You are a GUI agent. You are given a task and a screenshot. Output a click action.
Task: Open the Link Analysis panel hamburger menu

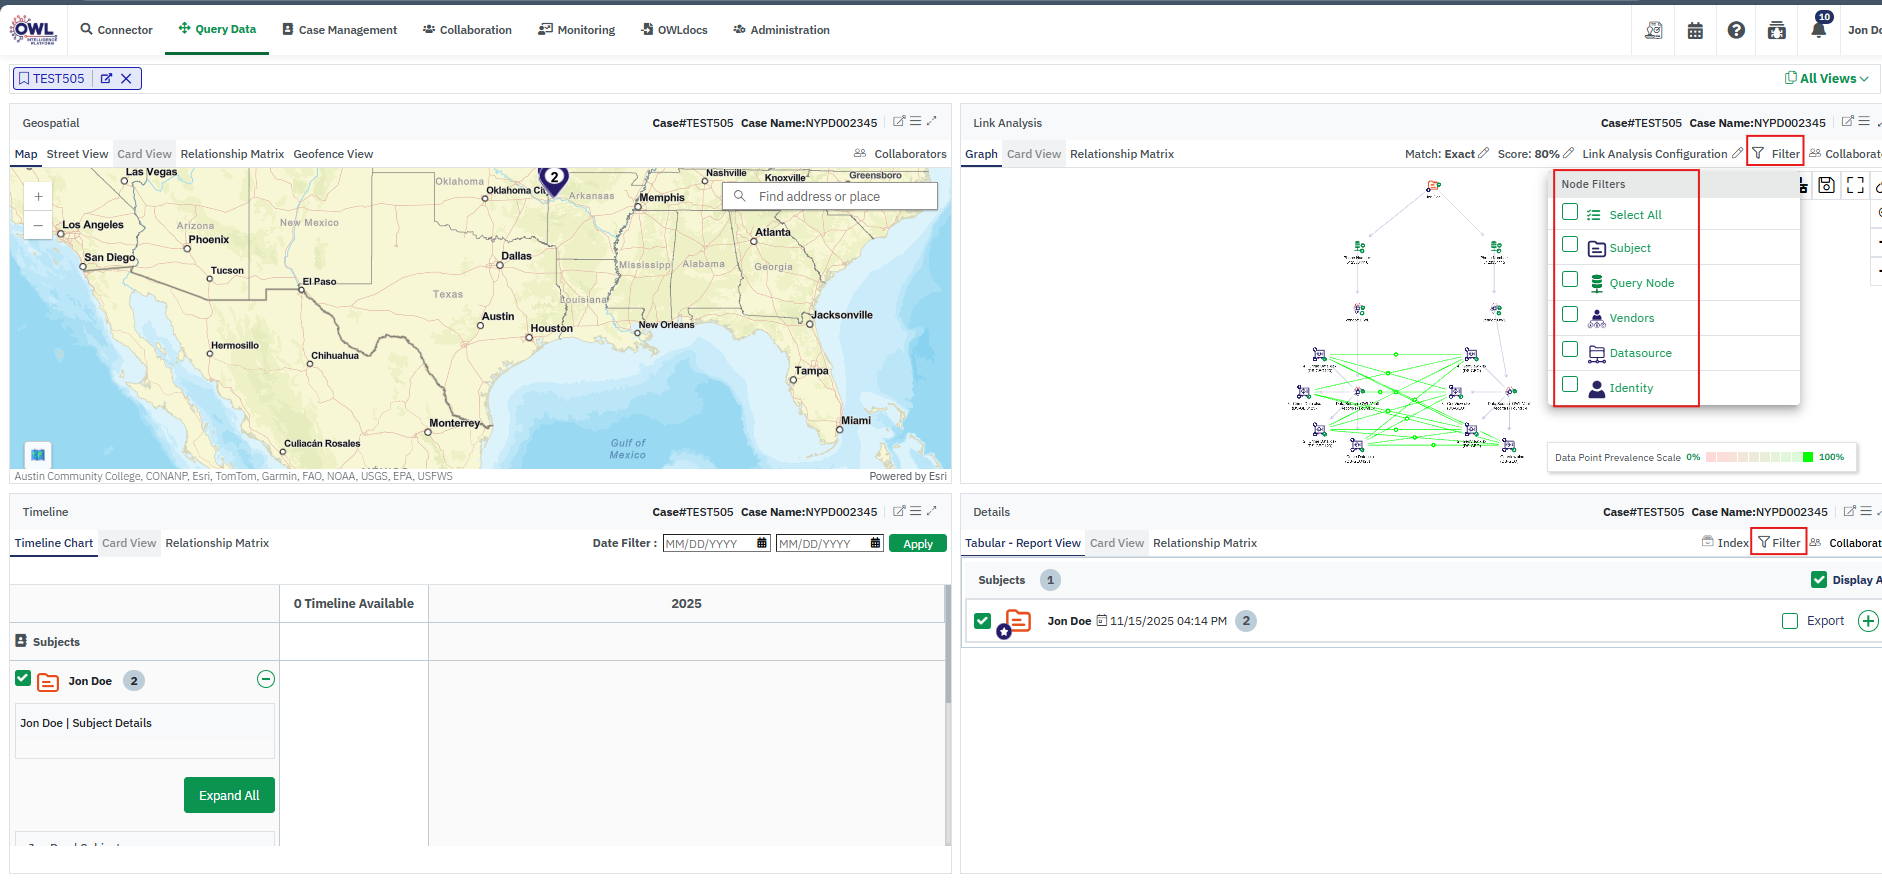pyautogui.click(x=1864, y=122)
